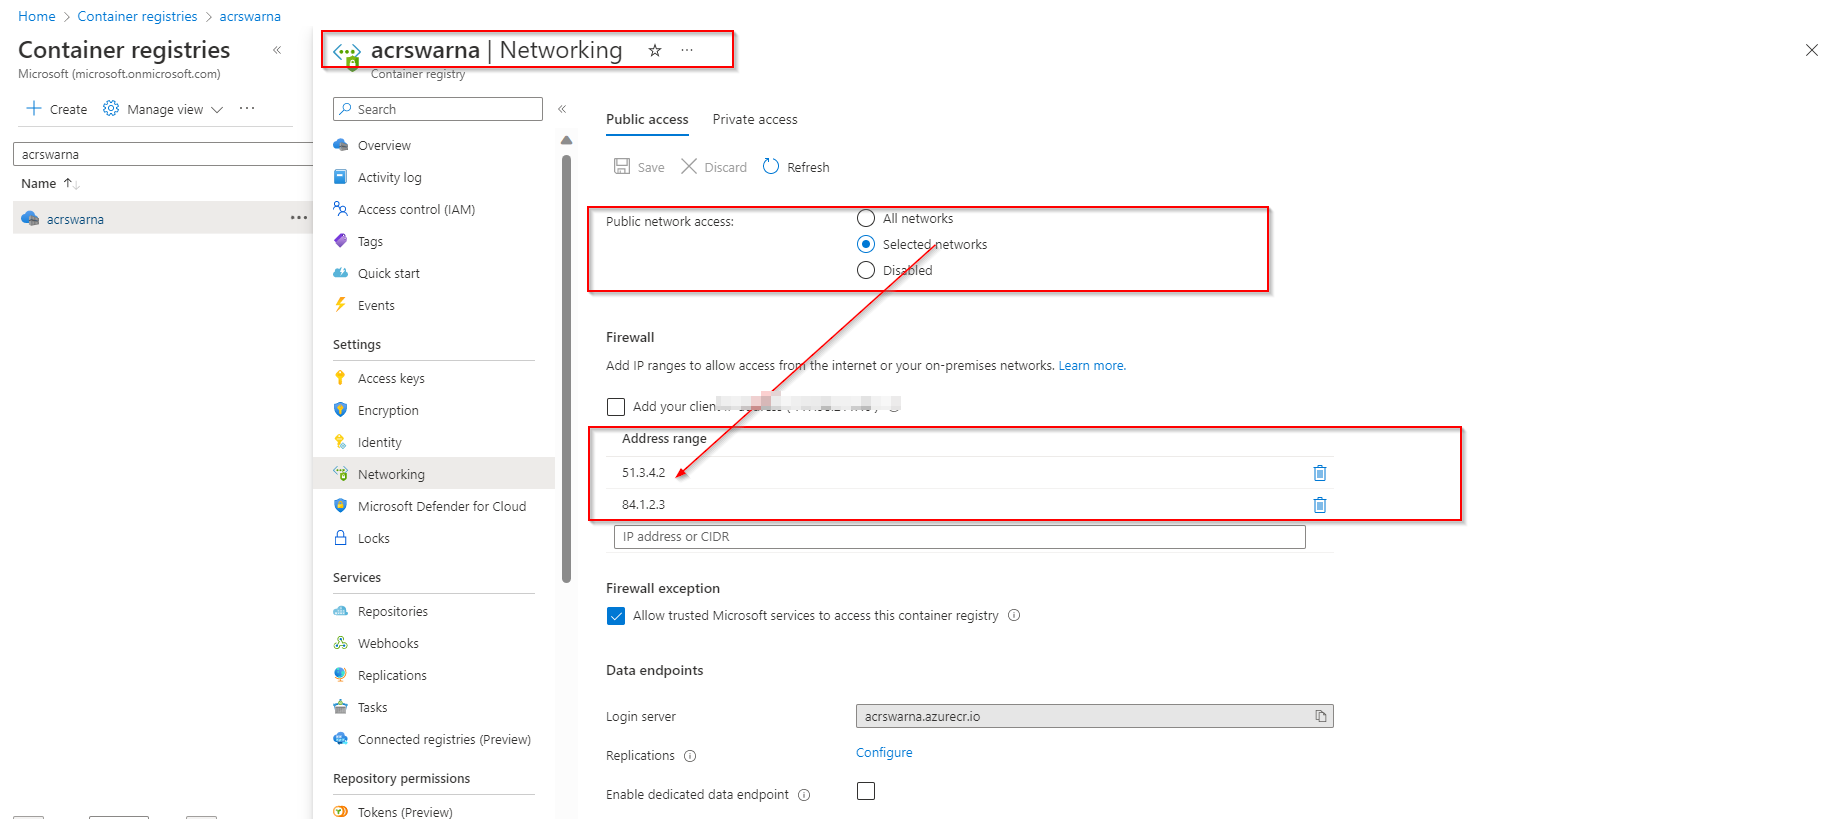This screenshot has width=1825, height=819.
Task: Open Overview in the registry menu
Action: 384,145
